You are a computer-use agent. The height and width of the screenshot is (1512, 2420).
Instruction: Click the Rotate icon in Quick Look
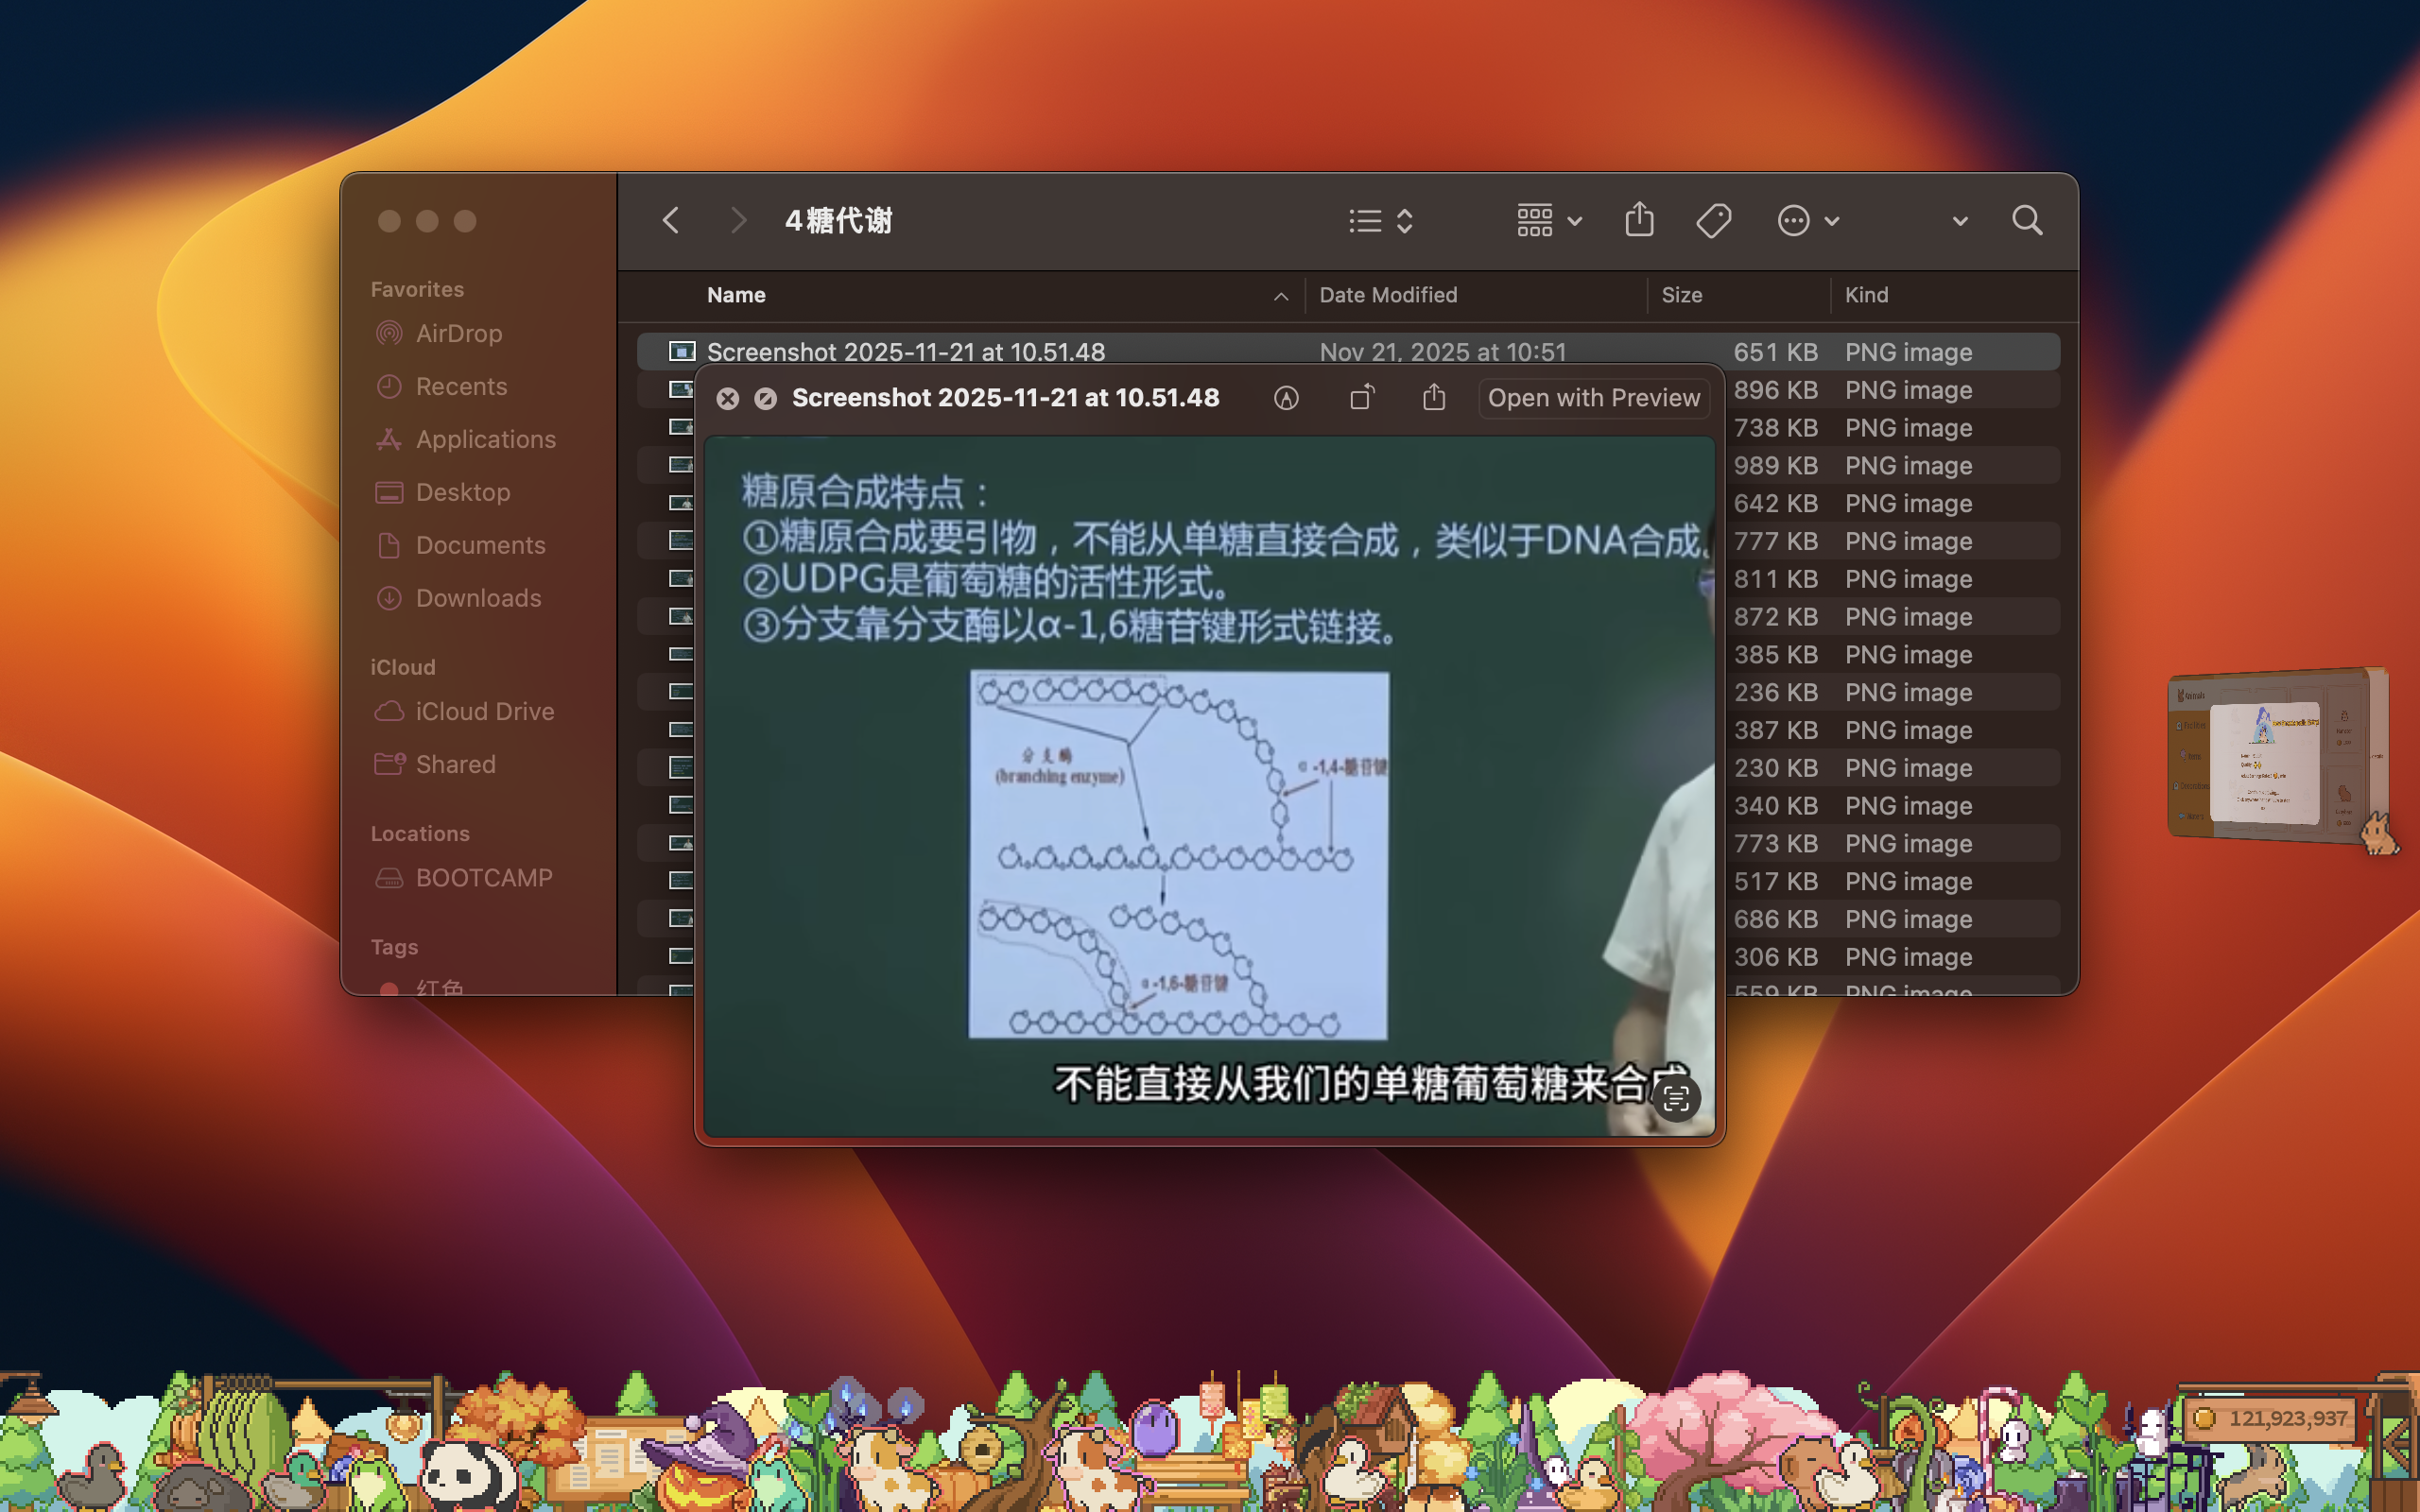tap(1362, 398)
